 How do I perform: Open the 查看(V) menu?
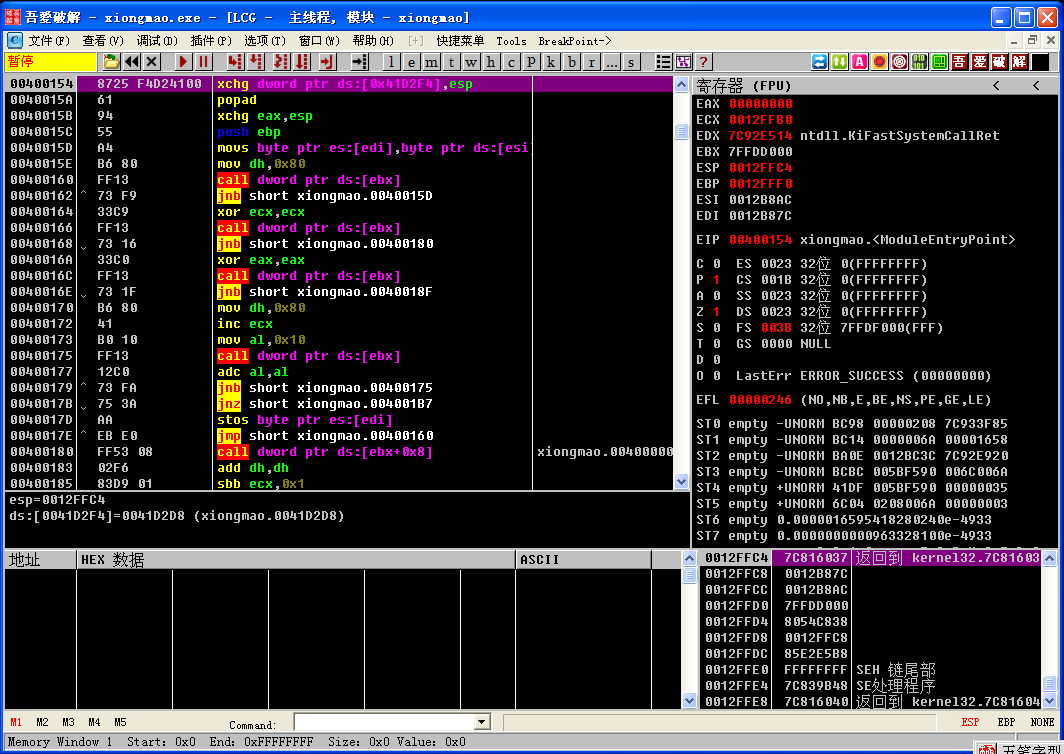coord(103,41)
